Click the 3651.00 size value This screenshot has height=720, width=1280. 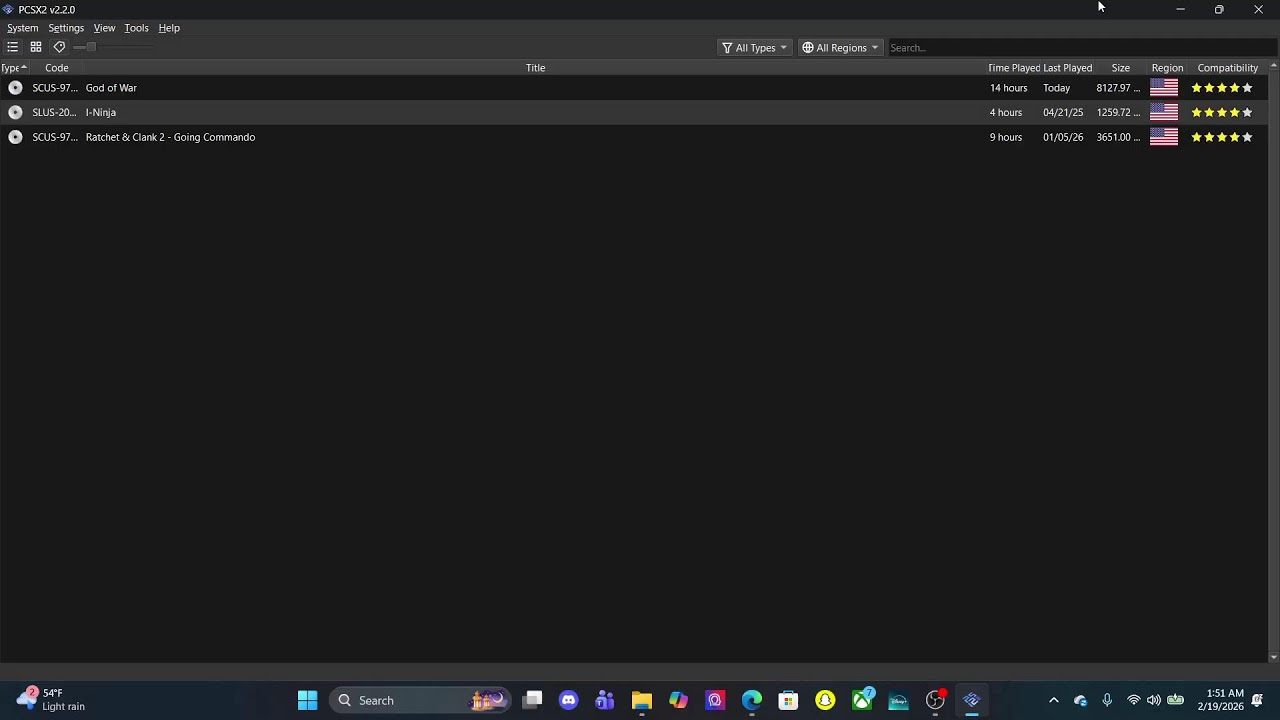1118,137
